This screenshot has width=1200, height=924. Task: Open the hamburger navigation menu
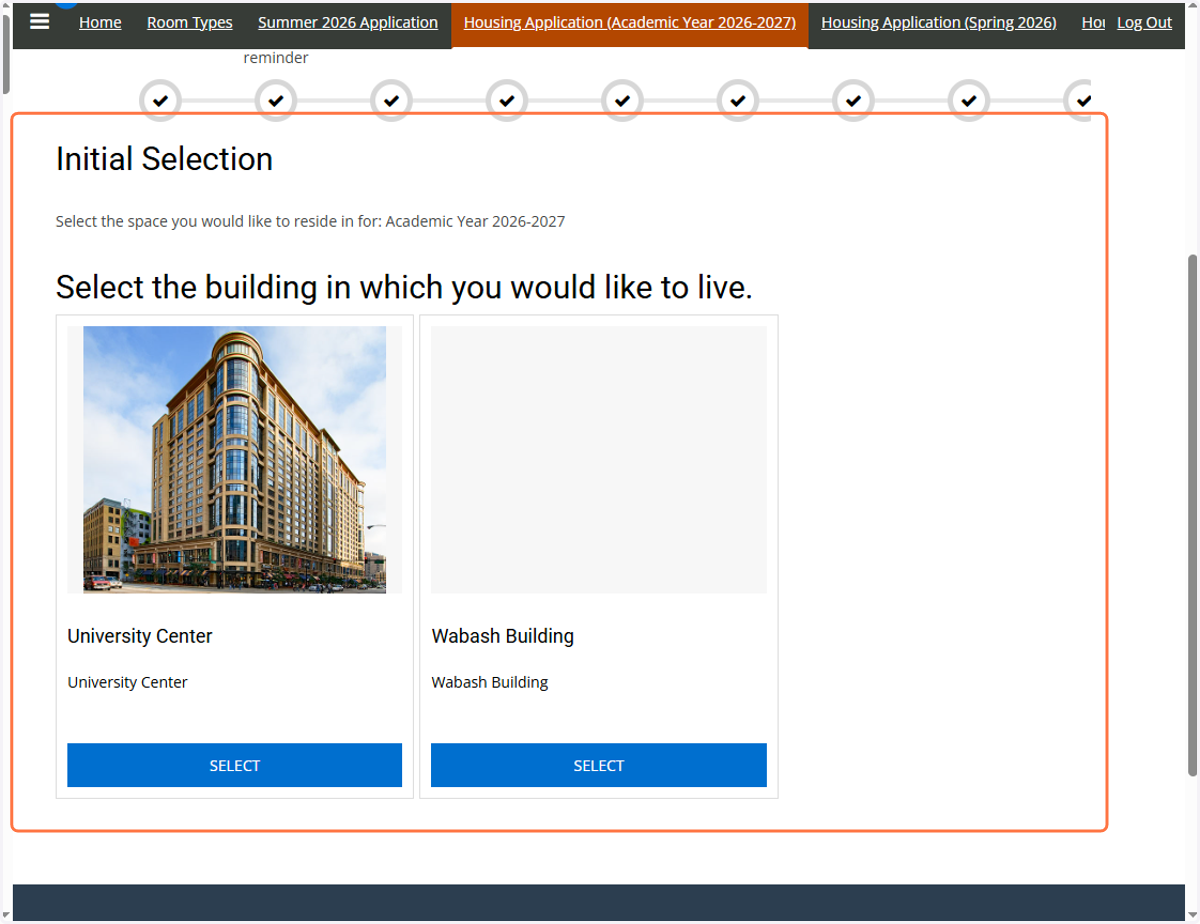tap(39, 21)
